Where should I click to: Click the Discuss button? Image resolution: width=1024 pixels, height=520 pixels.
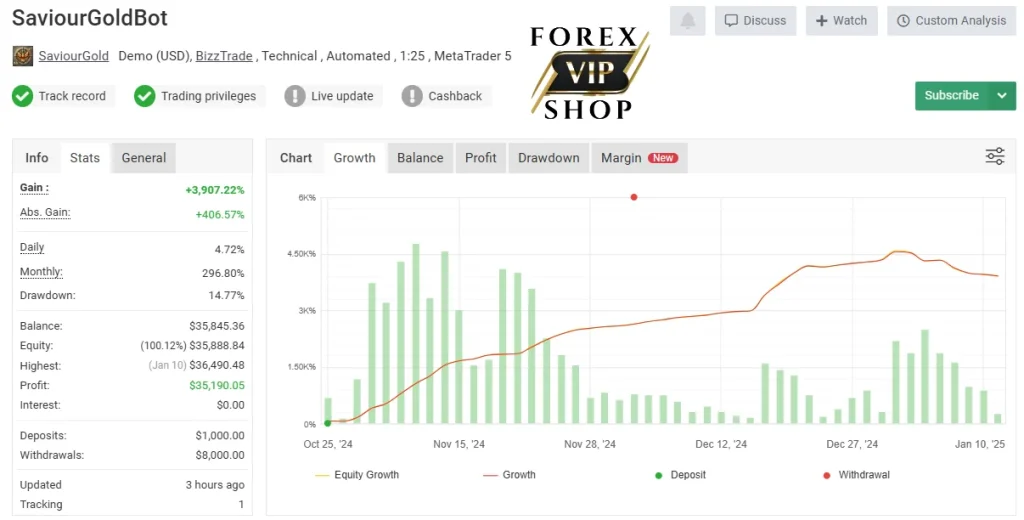click(756, 21)
